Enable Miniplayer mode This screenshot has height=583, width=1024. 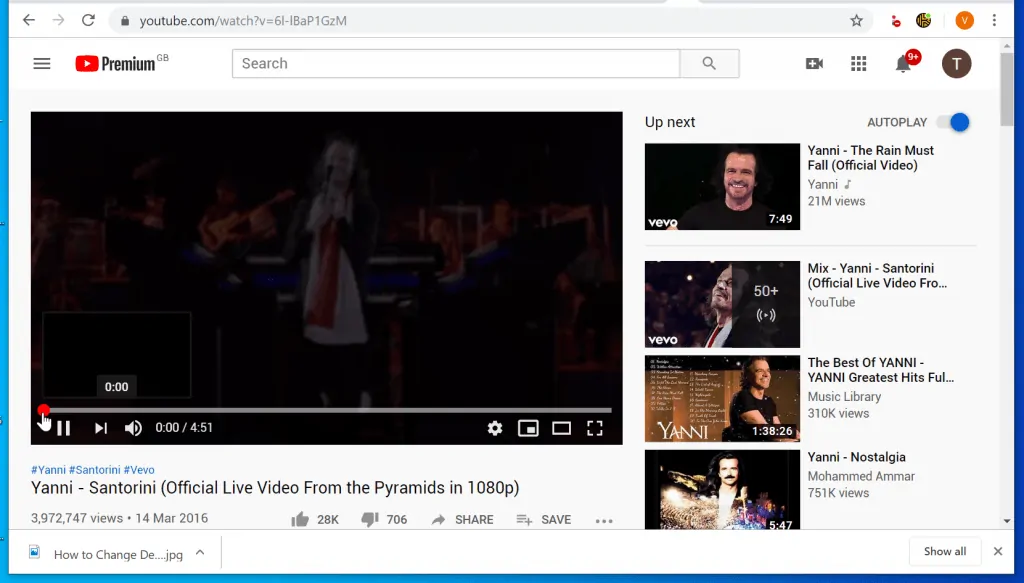[x=527, y=428]
